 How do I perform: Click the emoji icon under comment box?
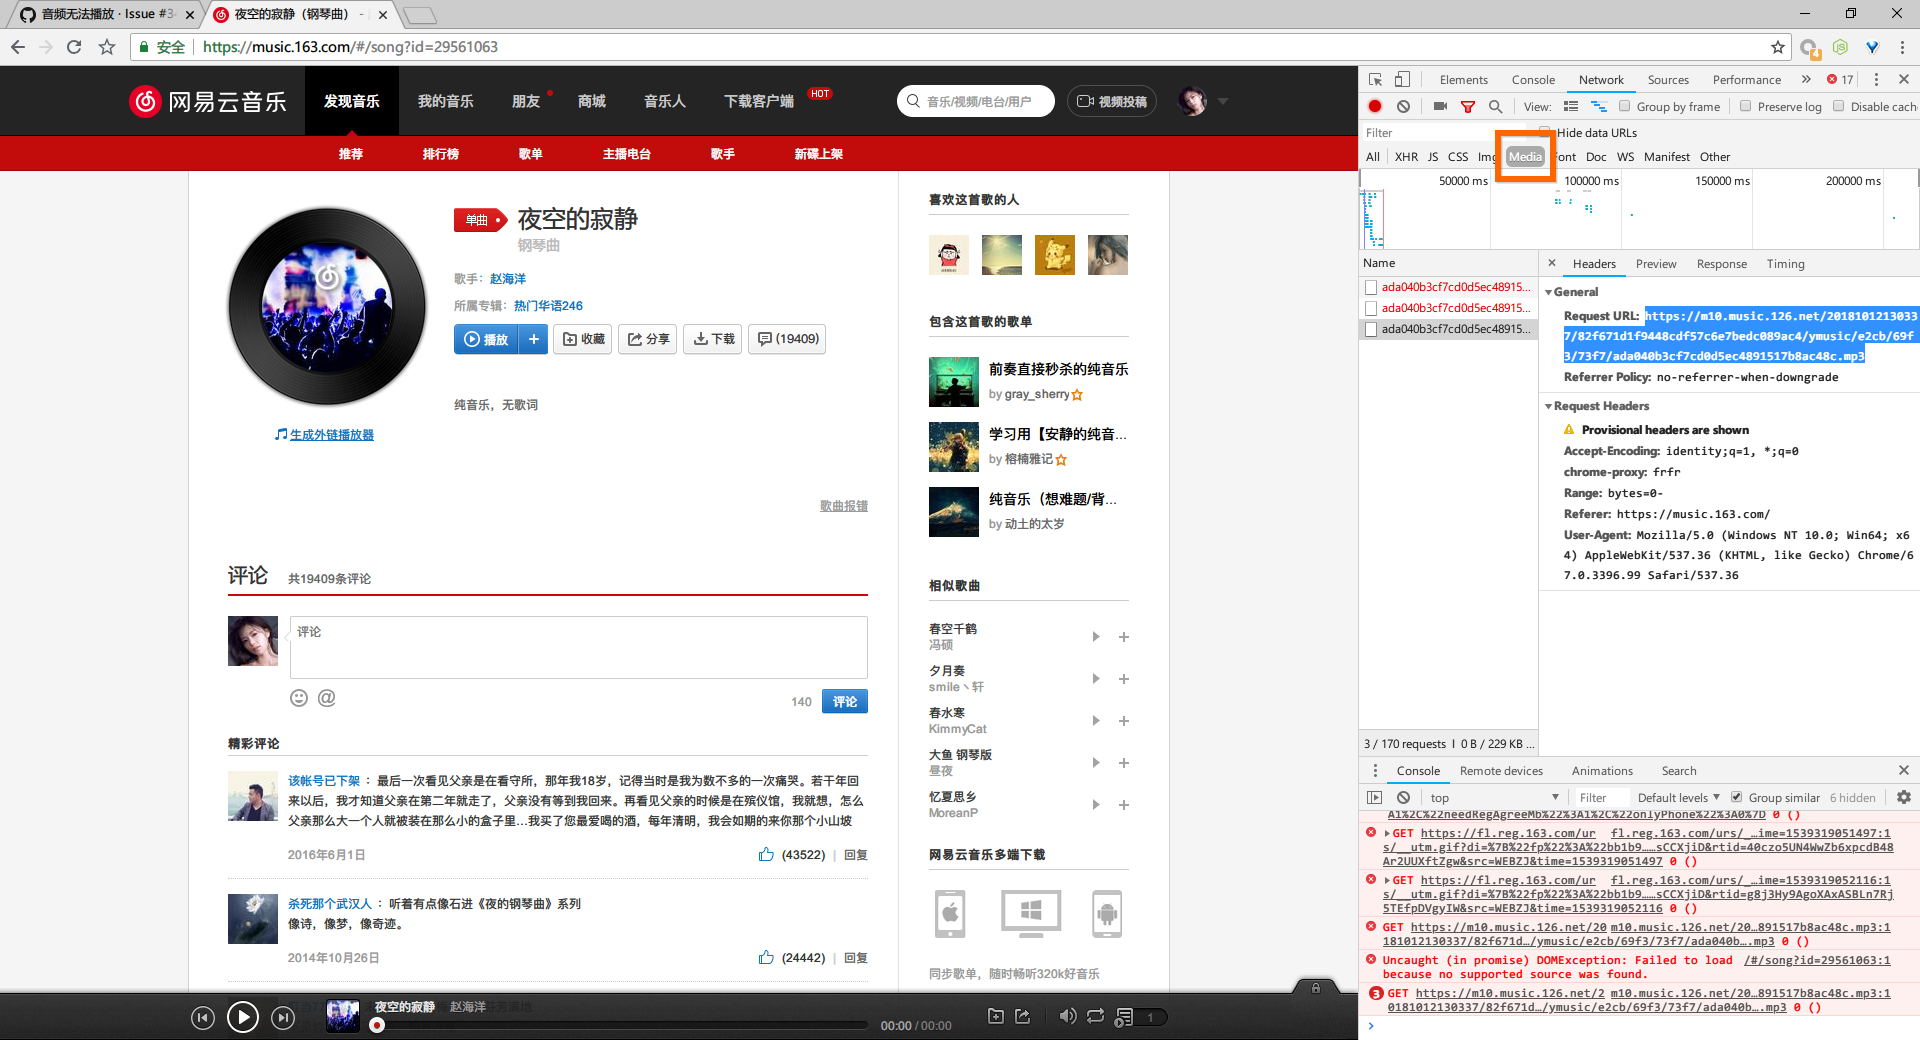[299, 698]
